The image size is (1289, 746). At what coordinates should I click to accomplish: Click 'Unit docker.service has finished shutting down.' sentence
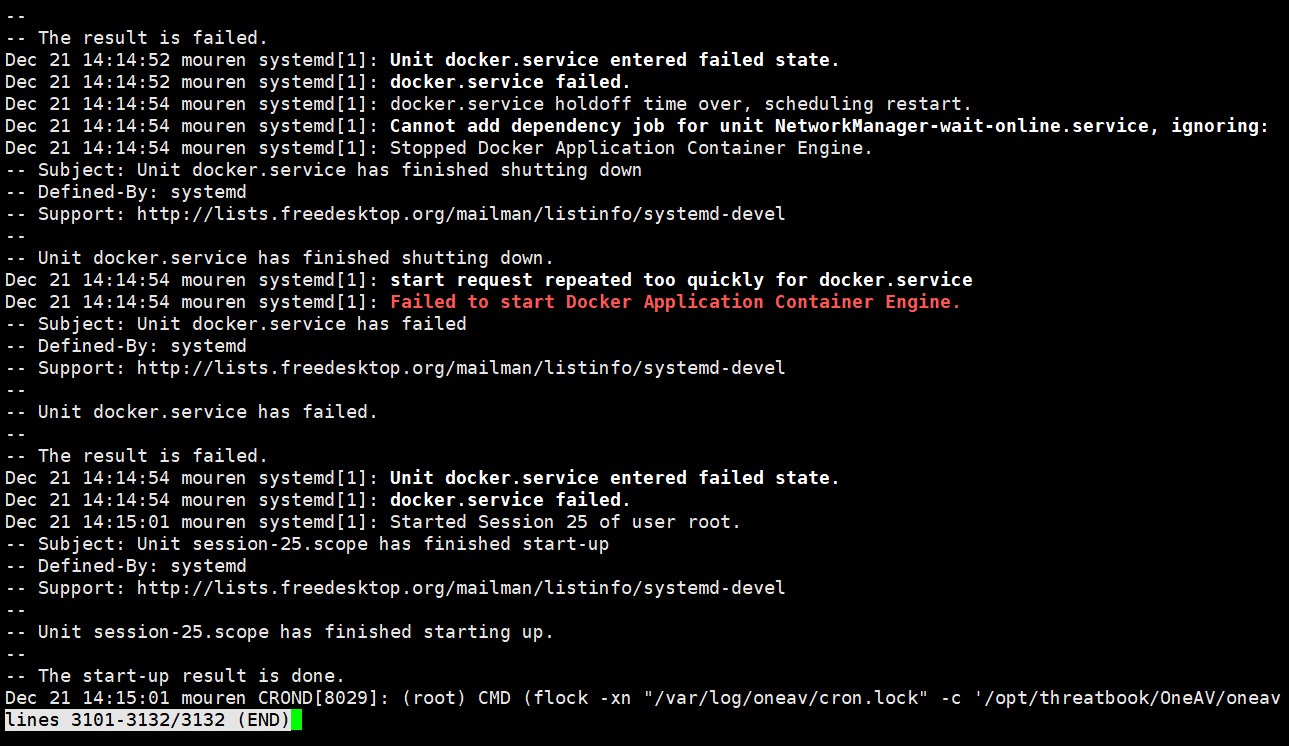click(296, 258)
